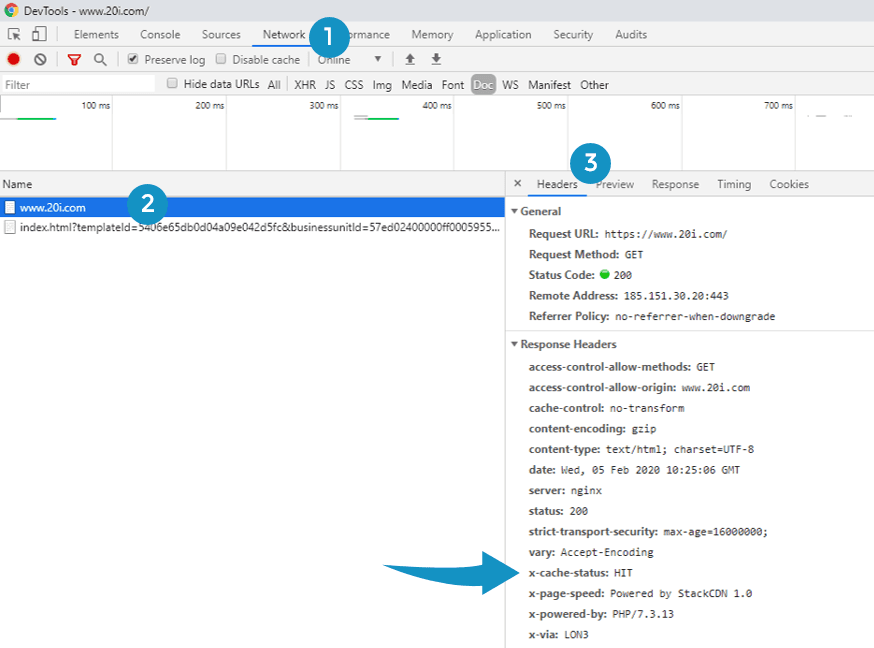Collapse the Response Headers section
This screenshot has height=648, width=874.
click(x=514, y=344)
